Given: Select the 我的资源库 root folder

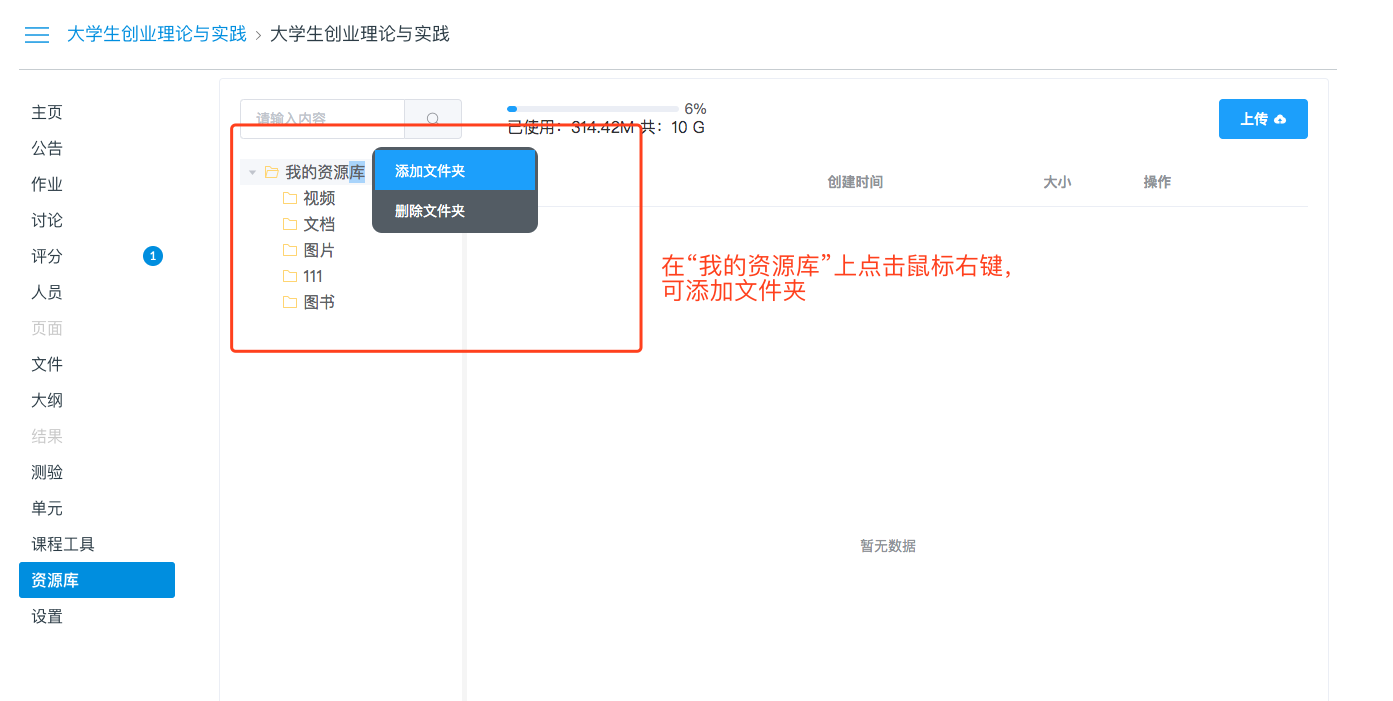Looking at the screenshot, I should [325, 172].
